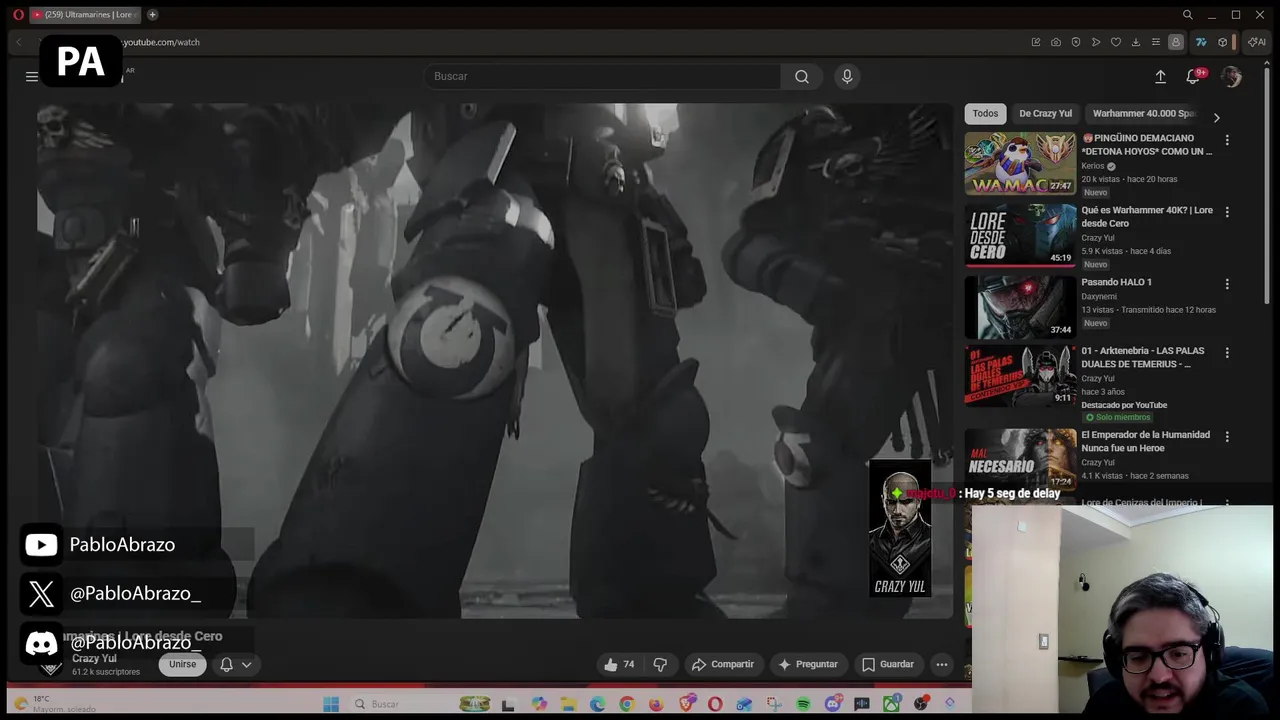Open Google Chrome from the taskbar
Viewport: 1280px width, 720px height.
(x=626, y=704)
